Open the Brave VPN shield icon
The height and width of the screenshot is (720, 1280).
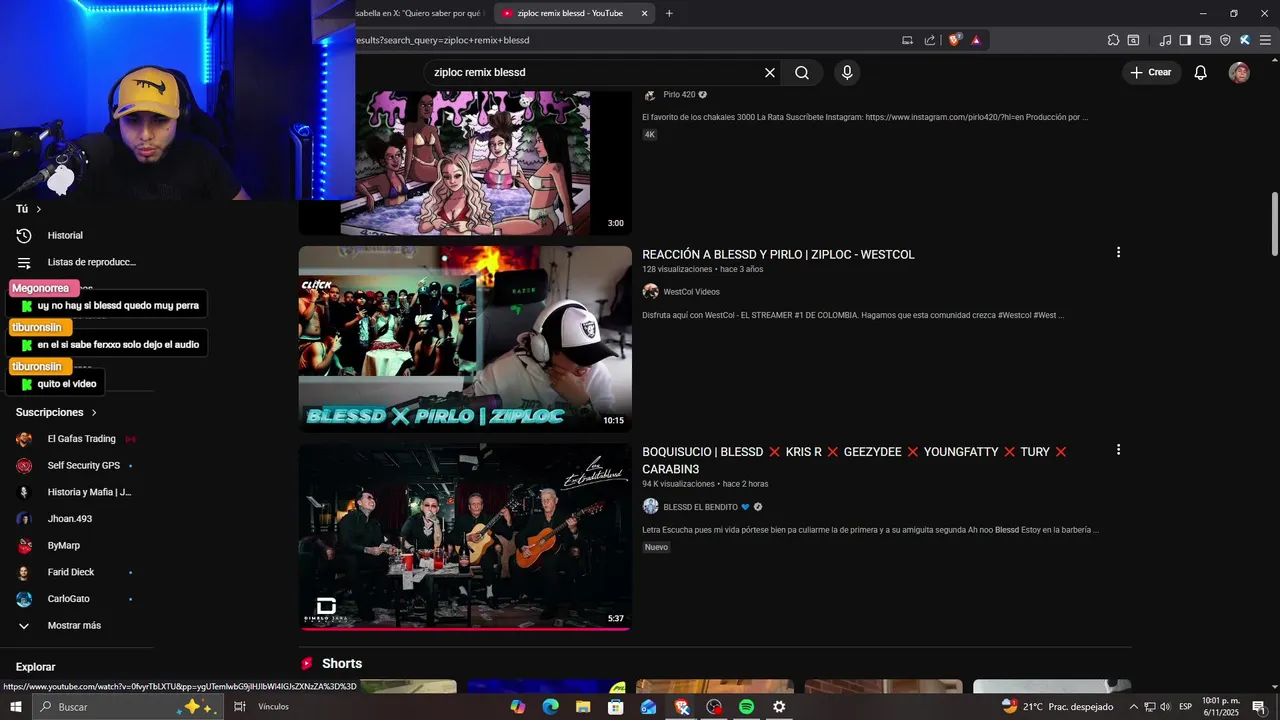click(x=1225, y=41)
